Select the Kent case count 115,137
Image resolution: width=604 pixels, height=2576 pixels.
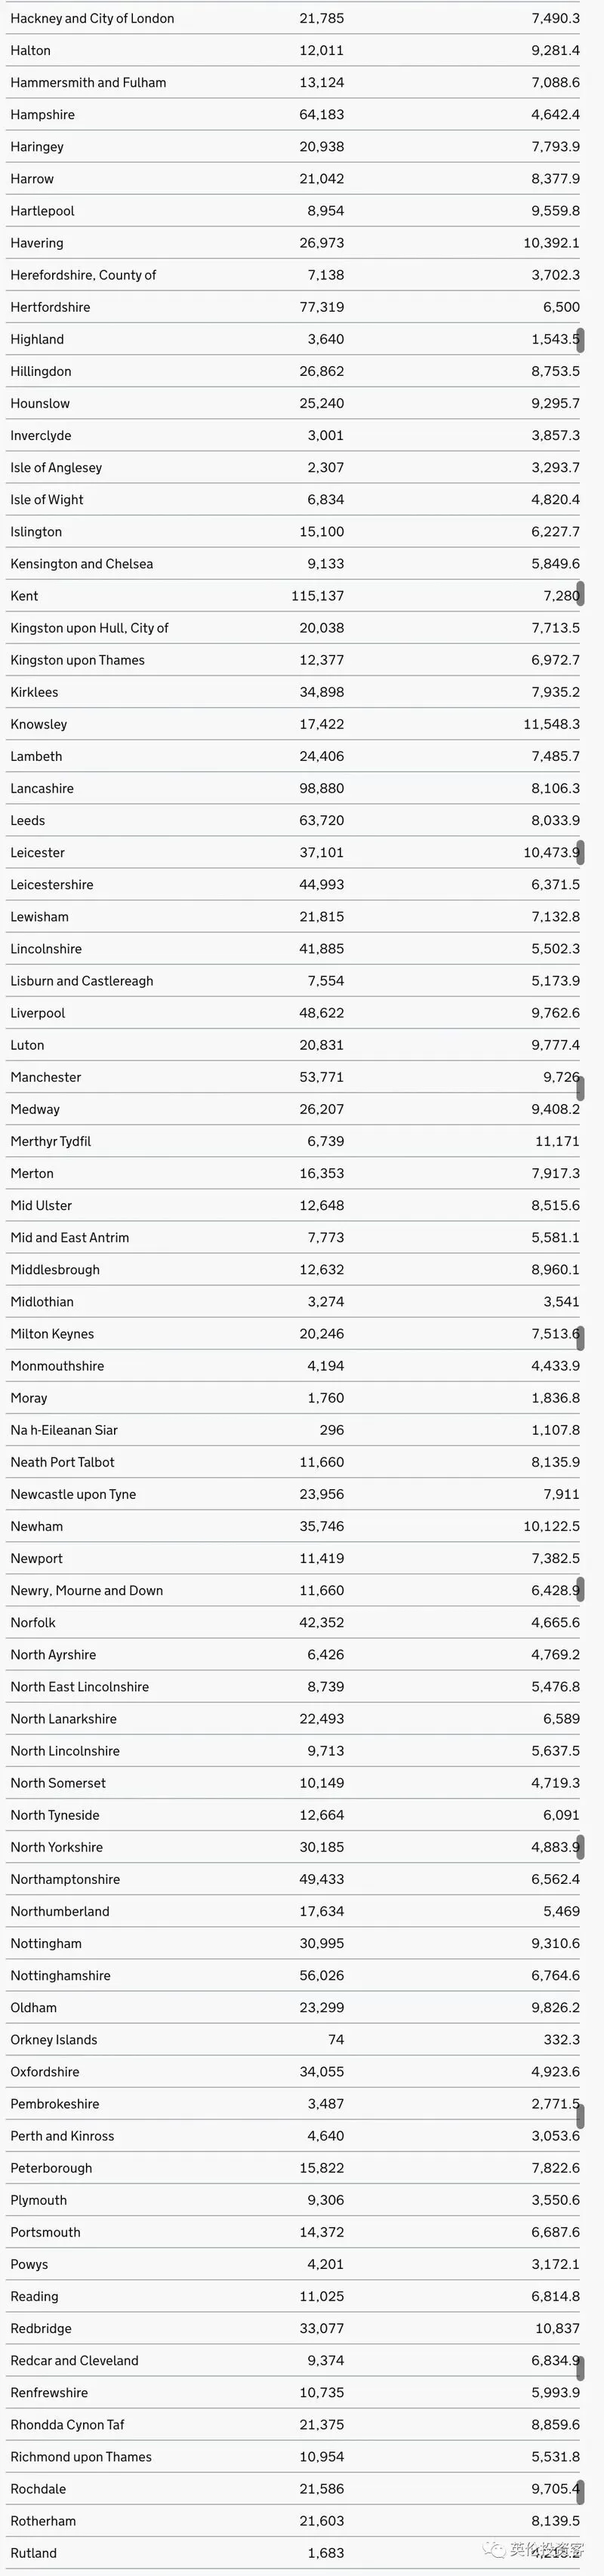(x=317, y=596)
